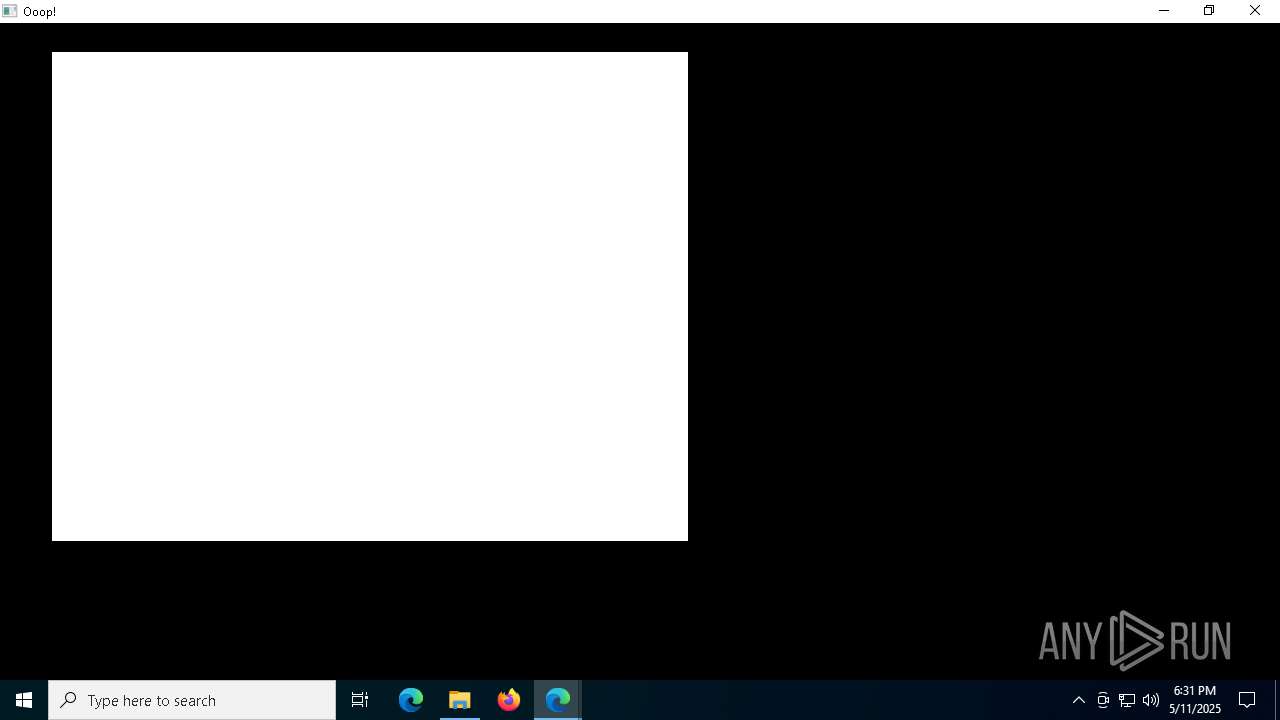Restore down the Ooop! window
The width and height of the screenshot is (1280, 720).
[1209, 11]
